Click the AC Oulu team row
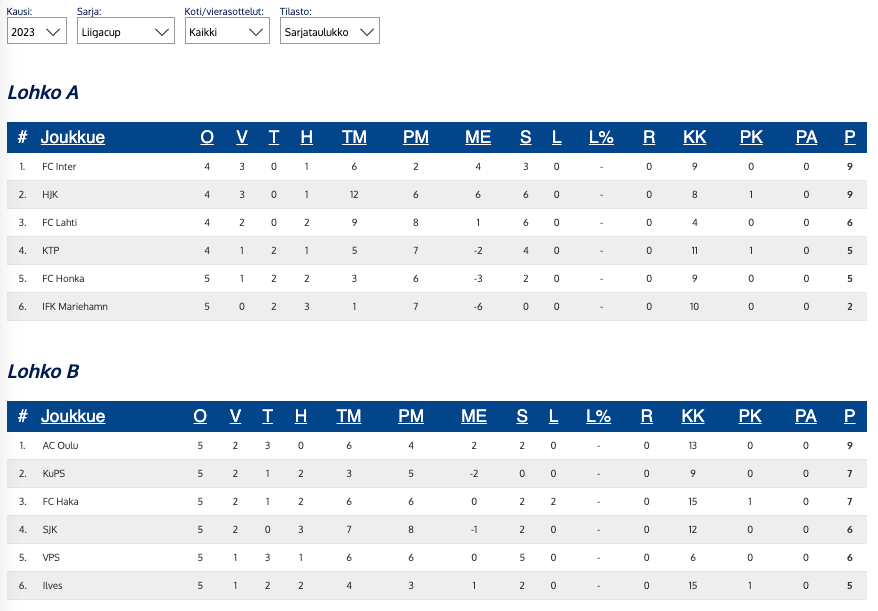878x611 pixels. click(60, 446)
